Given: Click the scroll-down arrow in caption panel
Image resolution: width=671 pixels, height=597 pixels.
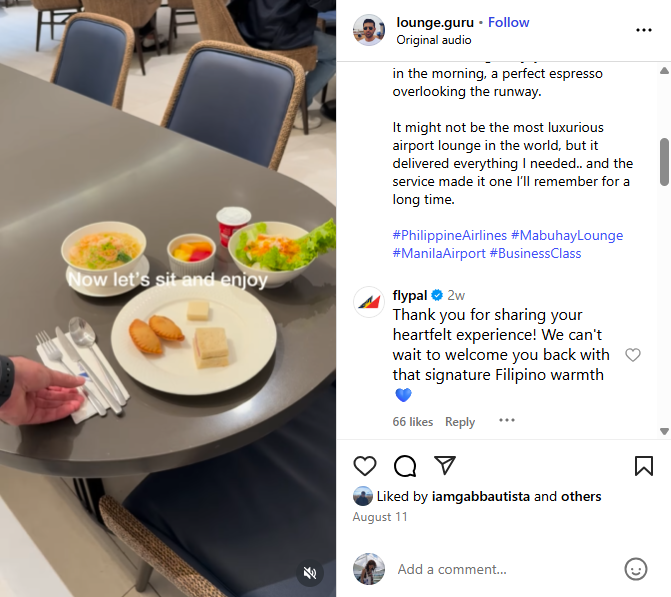Looking at the screenshot, I should (x=664, y=431).
